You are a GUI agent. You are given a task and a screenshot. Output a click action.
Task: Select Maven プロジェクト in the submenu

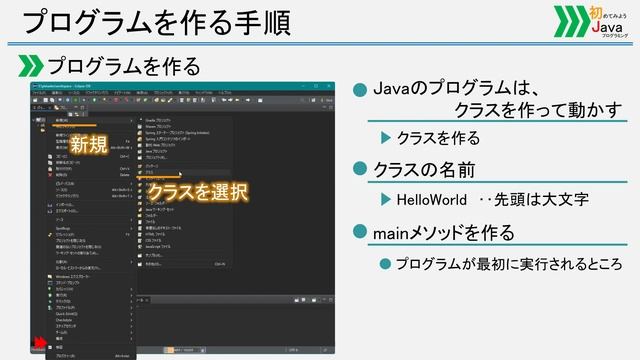[184, 127]
